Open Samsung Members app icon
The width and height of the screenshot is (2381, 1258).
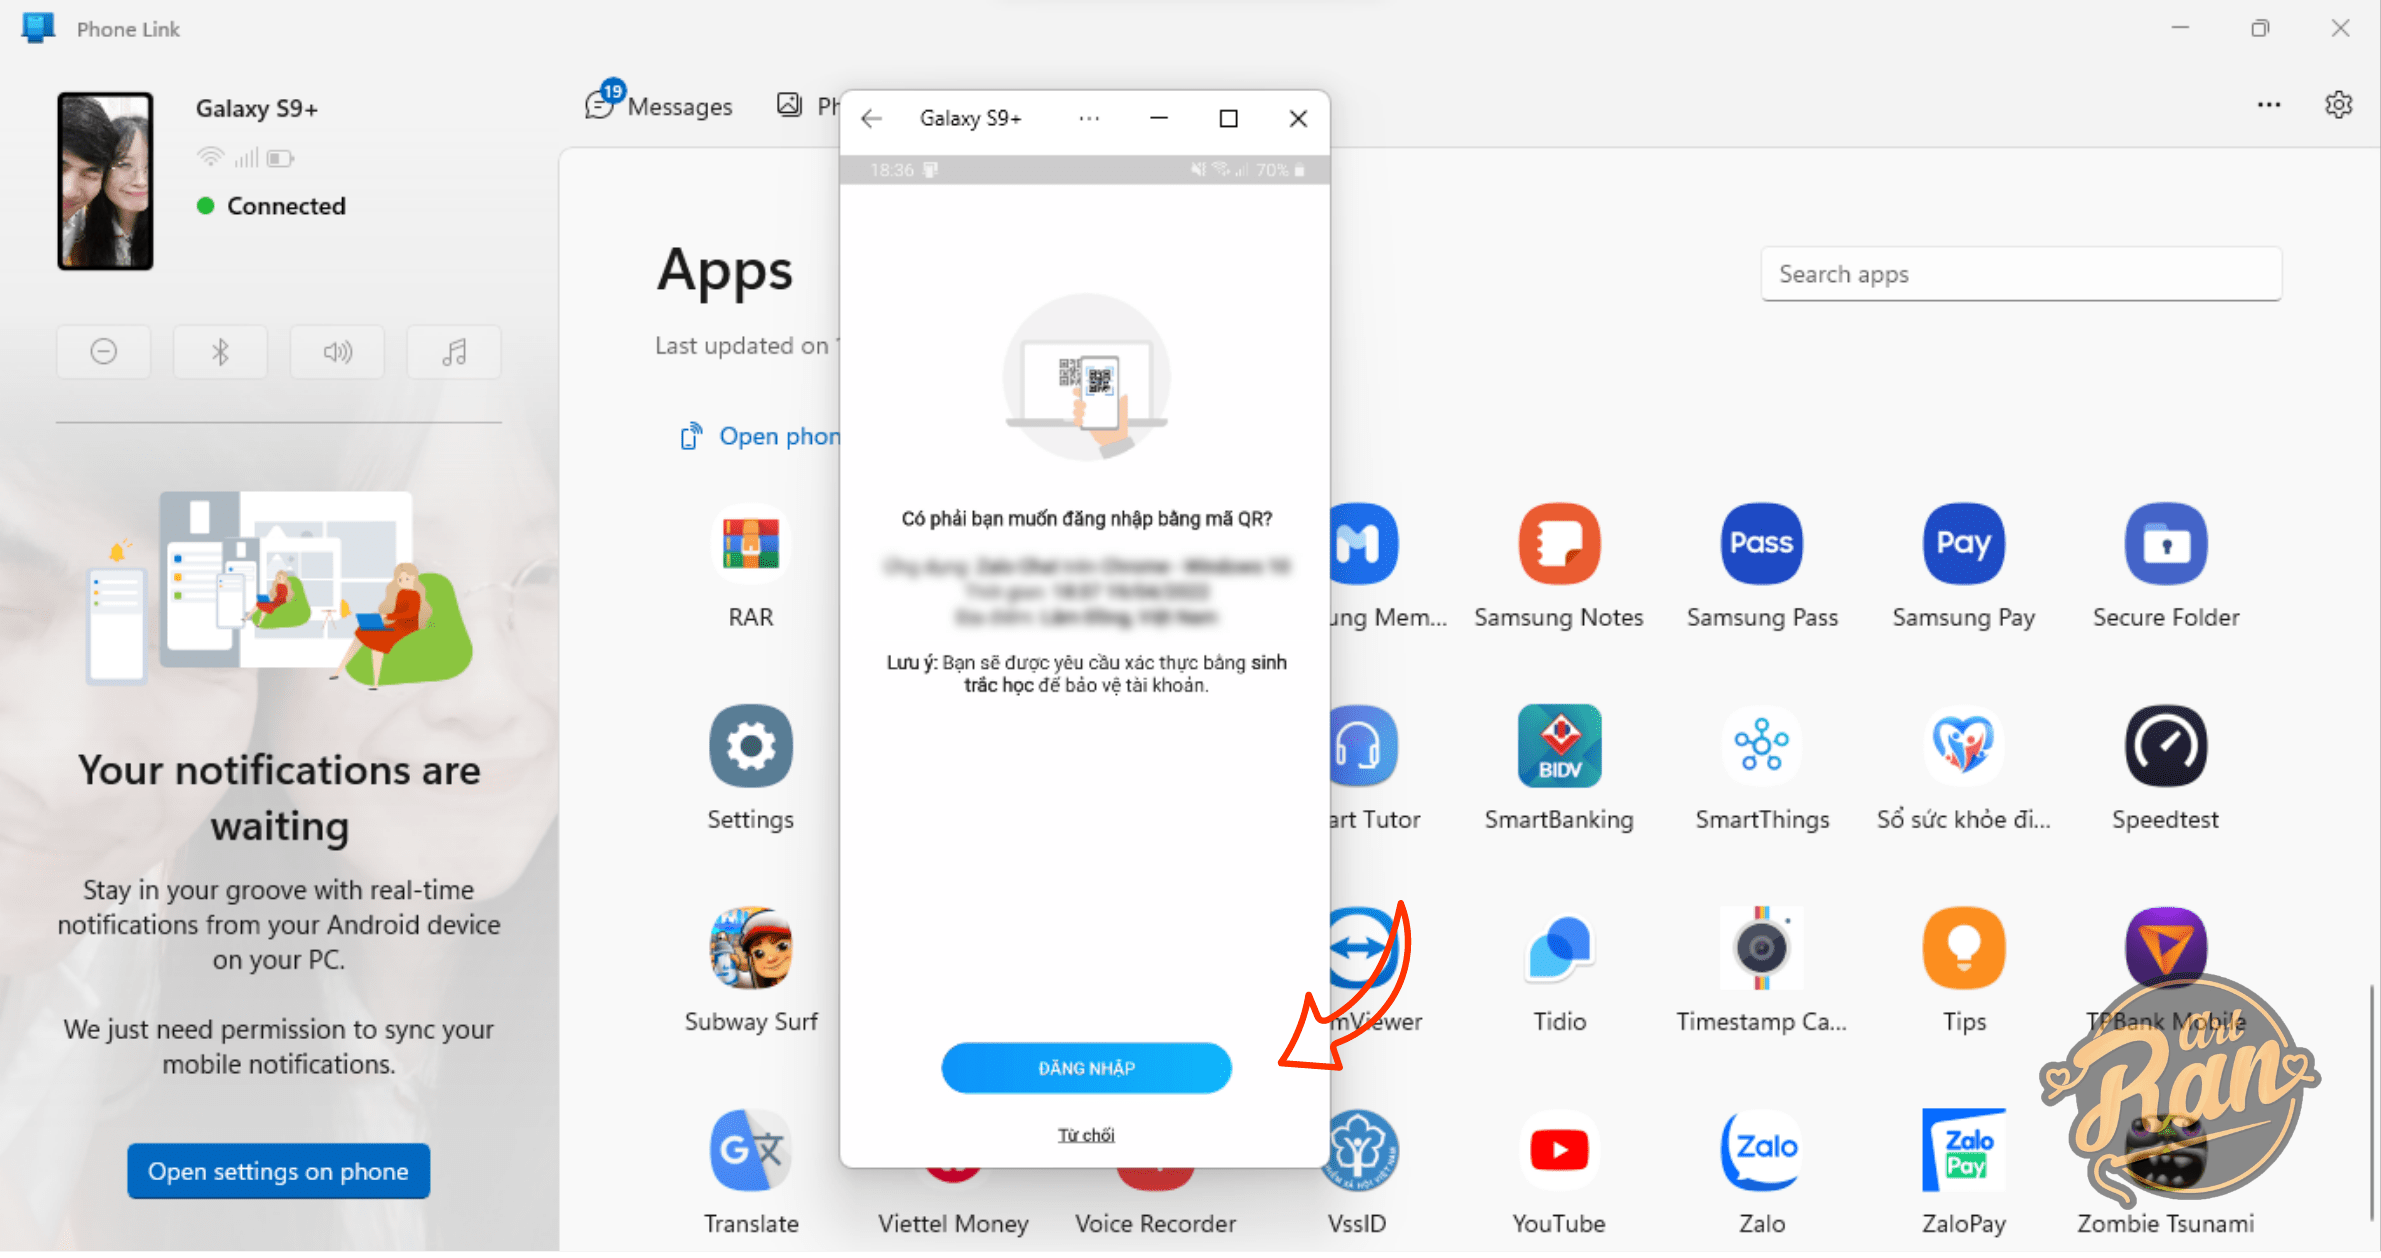pos(1364,545)
